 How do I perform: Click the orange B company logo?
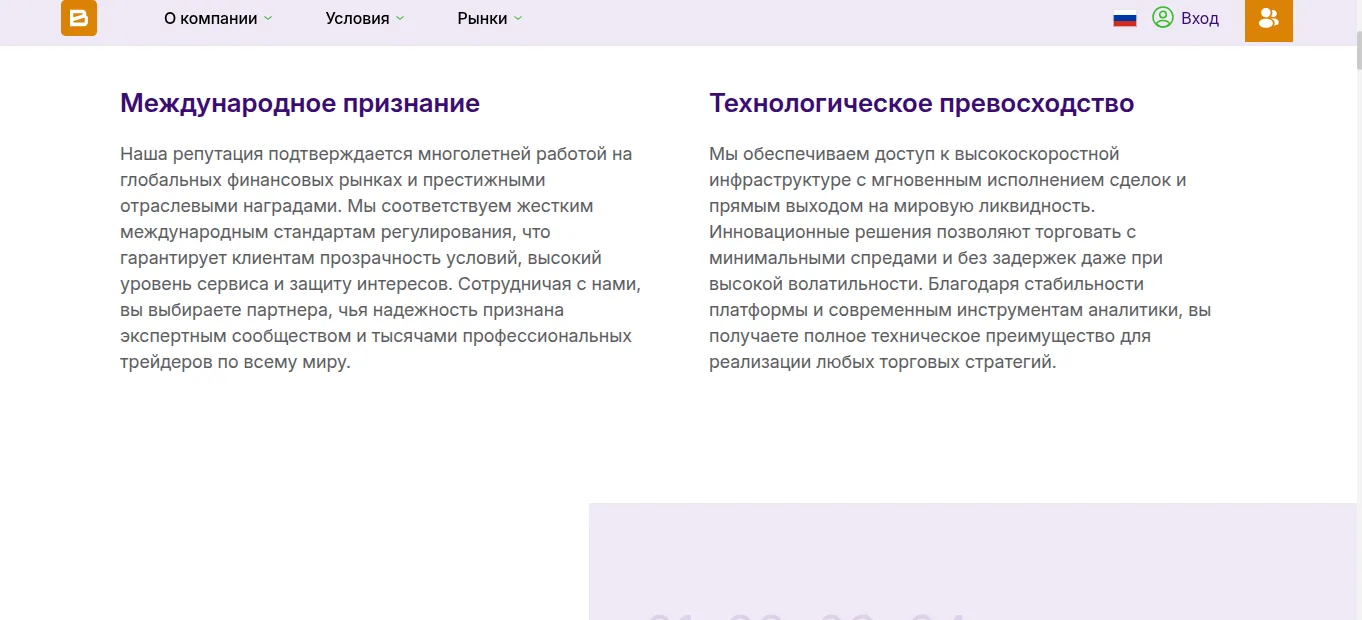[79, 18]
